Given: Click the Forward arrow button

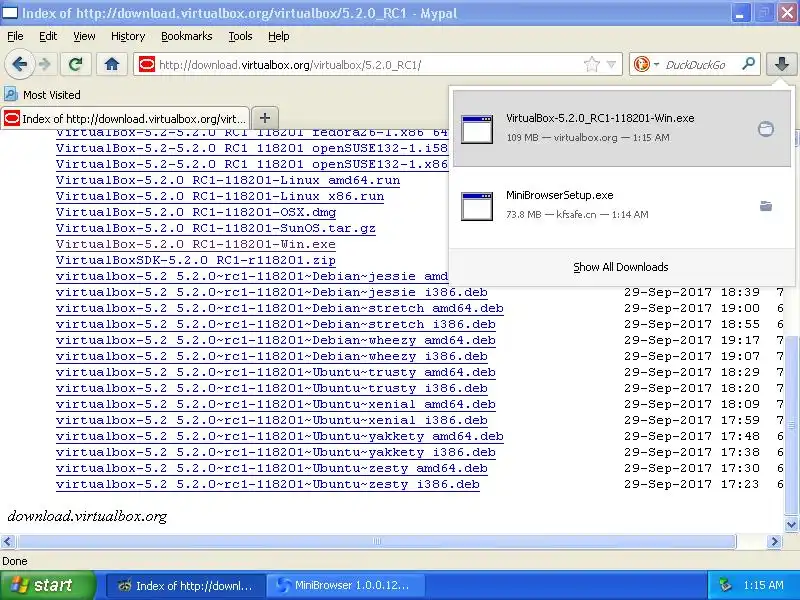Looking at the screenshot, I should (x=45, y=65).
